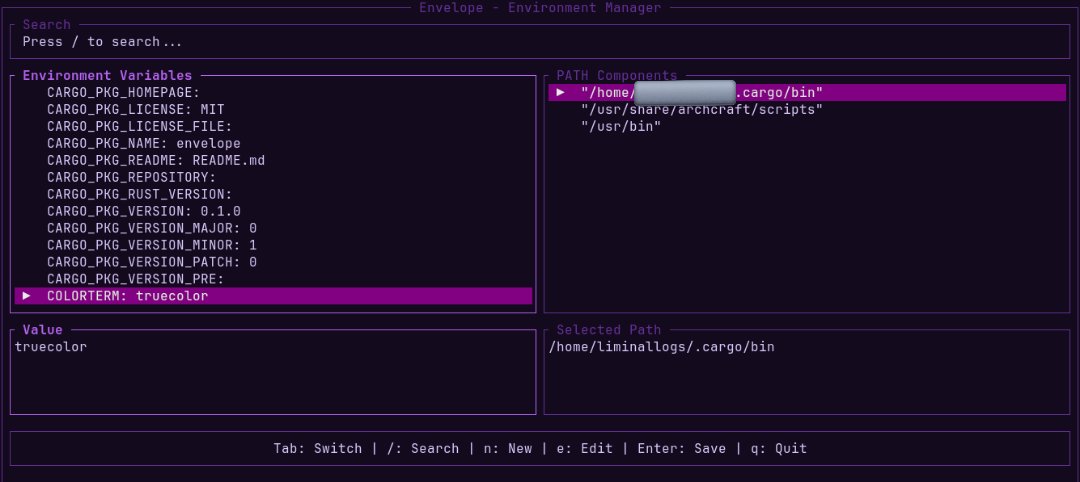Select the CARGO_PKG_LICENSE_FILE row
Image resolution: width=1080 pixels, height=482 pixels.
(273, 127)
